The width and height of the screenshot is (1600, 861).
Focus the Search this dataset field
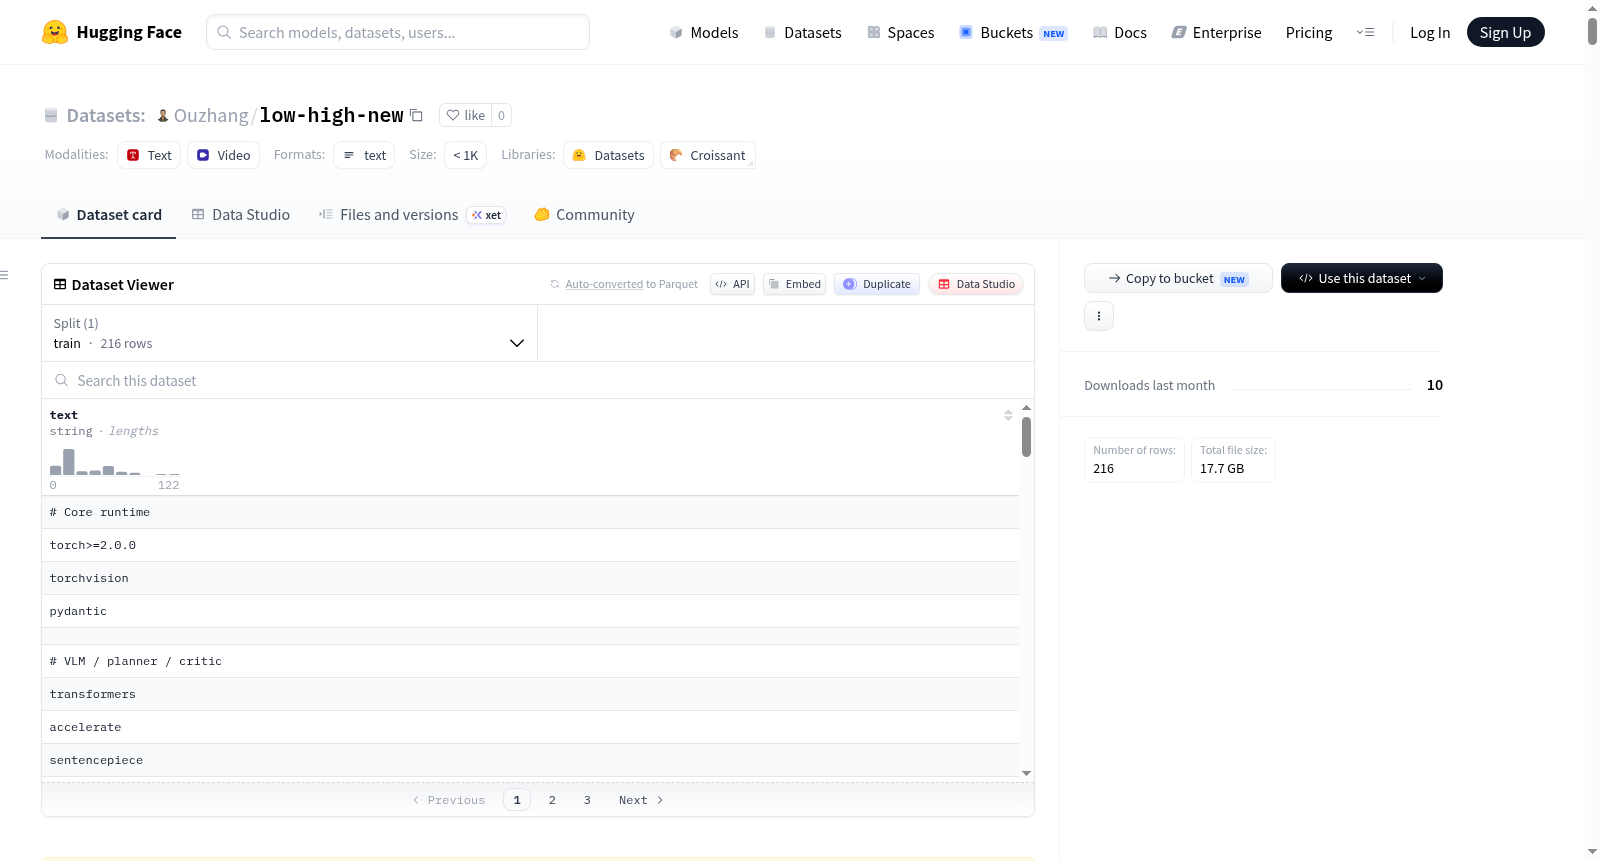538,380
